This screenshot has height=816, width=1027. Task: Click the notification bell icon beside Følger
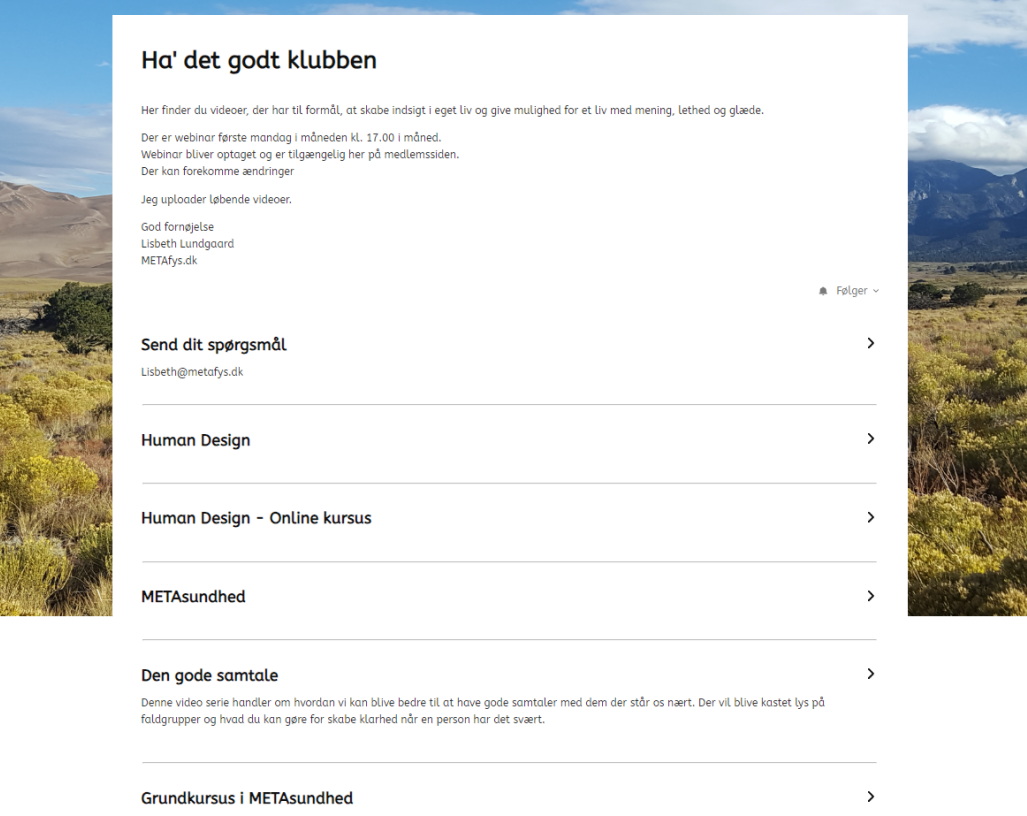tap(823, 291)
